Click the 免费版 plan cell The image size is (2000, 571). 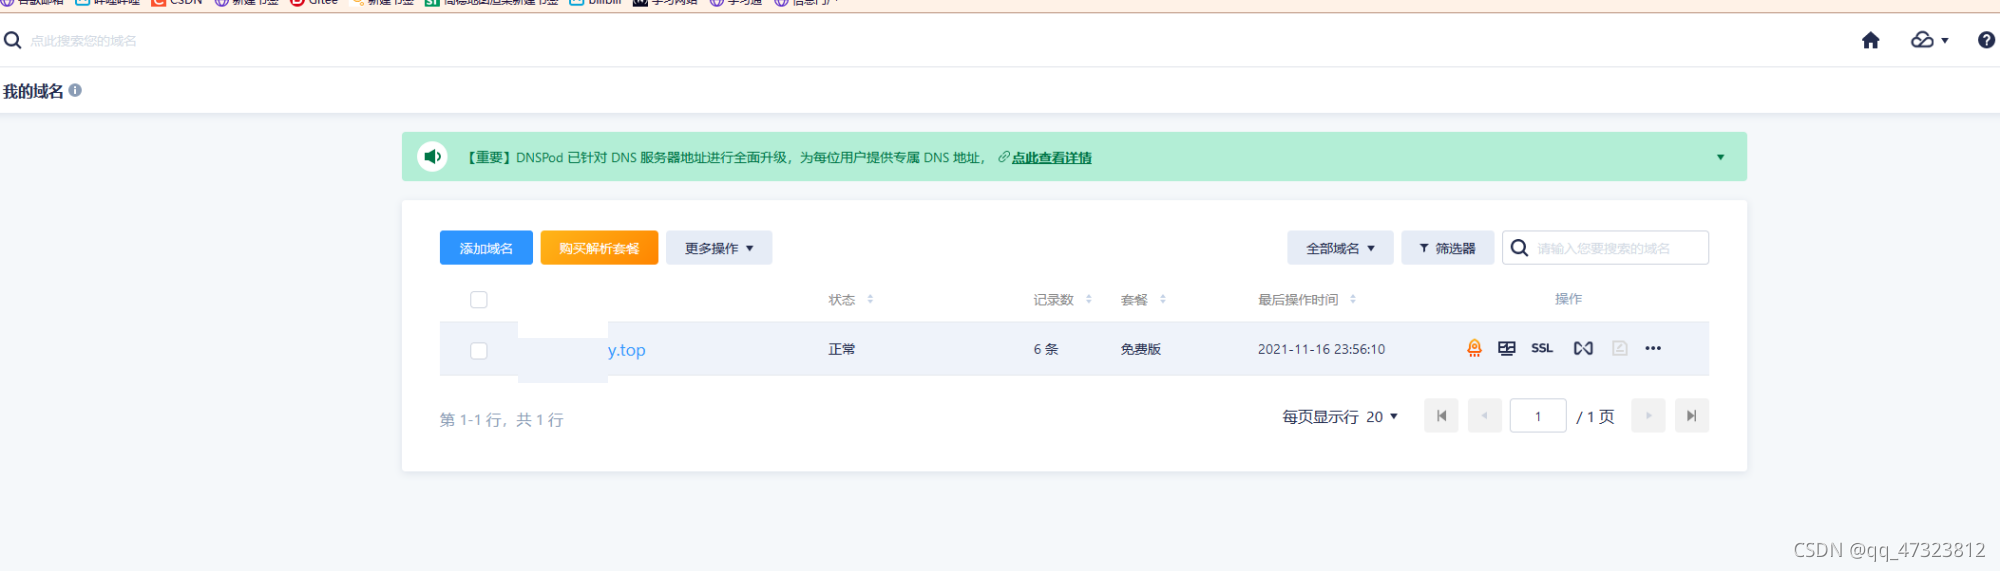click(x=1140, y=349)
